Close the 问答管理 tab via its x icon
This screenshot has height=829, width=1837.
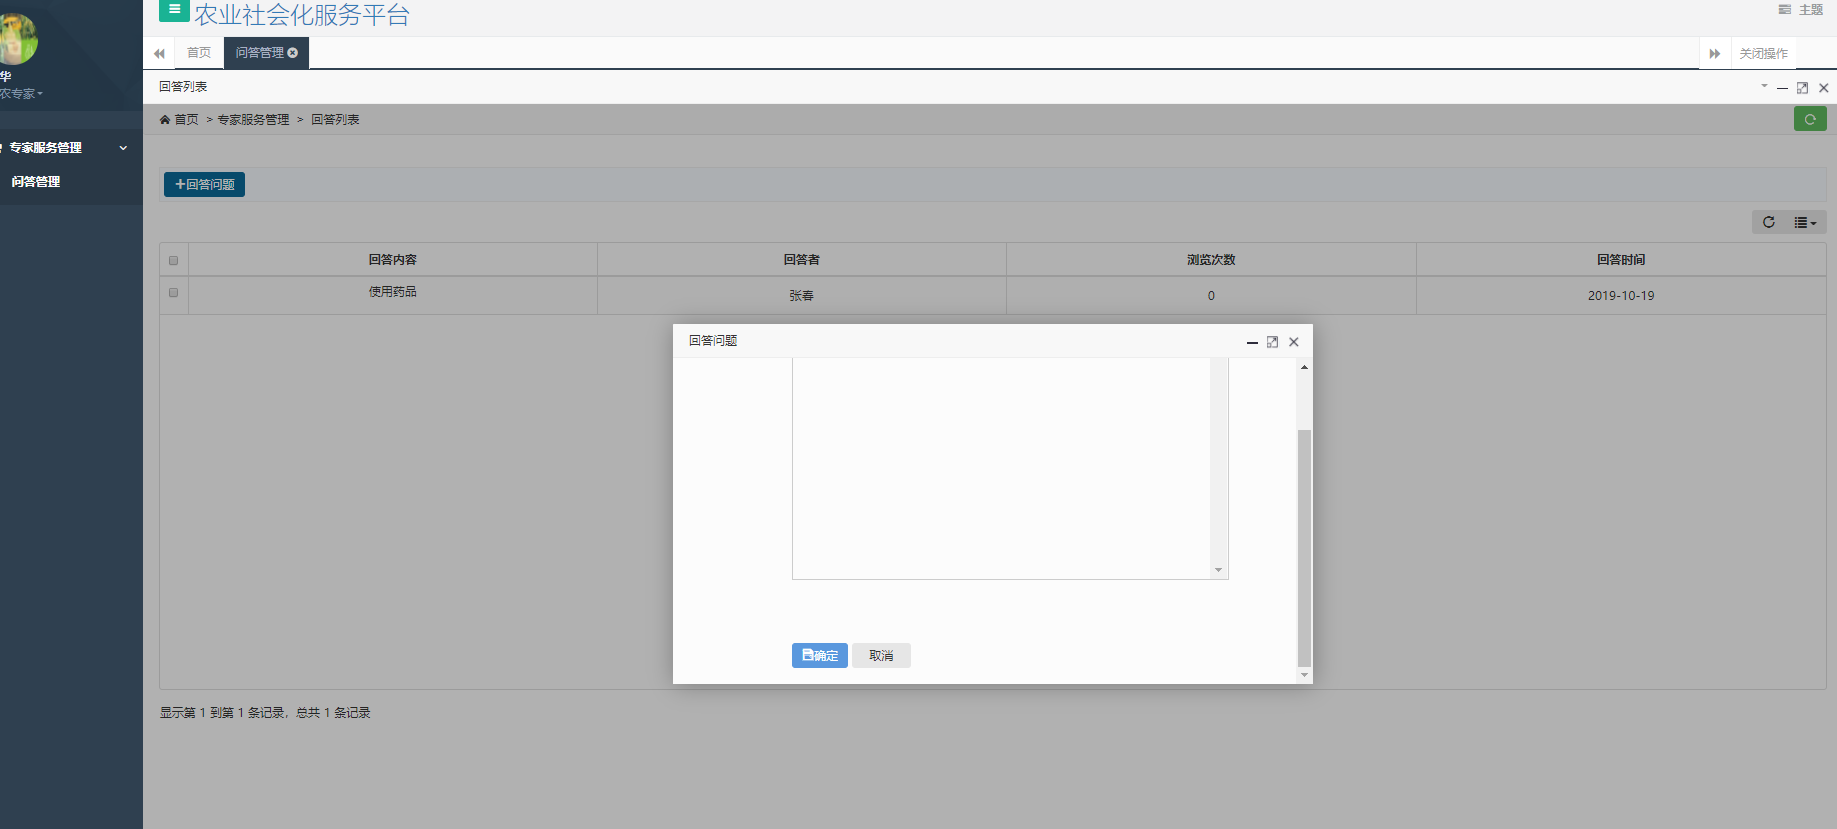tap(293, 53)
